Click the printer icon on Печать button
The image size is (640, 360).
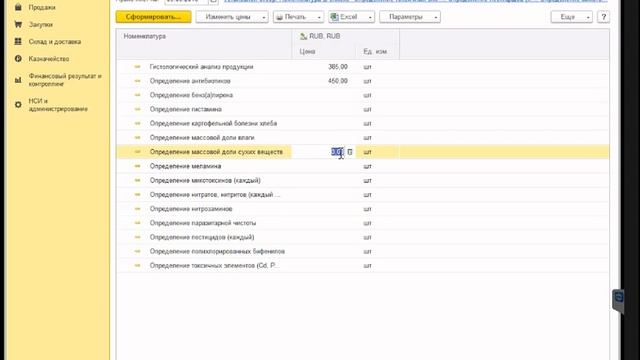click(280, 17)
